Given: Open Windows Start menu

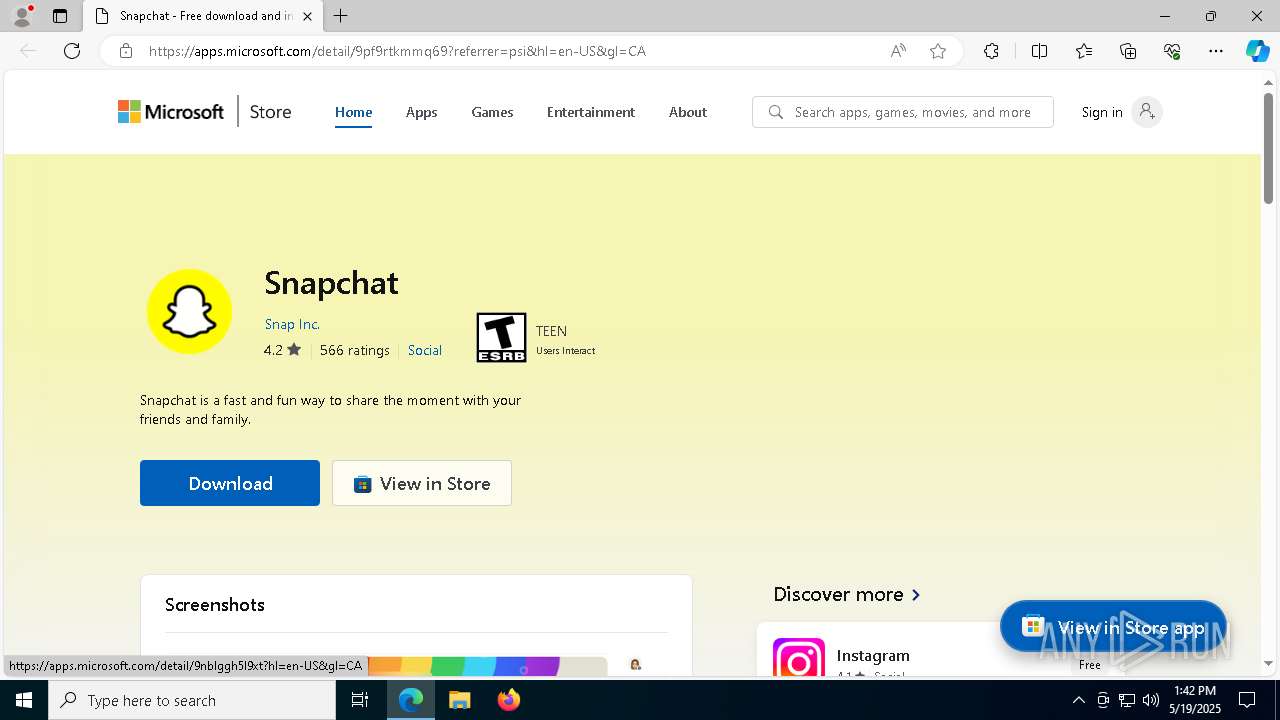Looking at the screenshot, I should [x=24, y=700].
